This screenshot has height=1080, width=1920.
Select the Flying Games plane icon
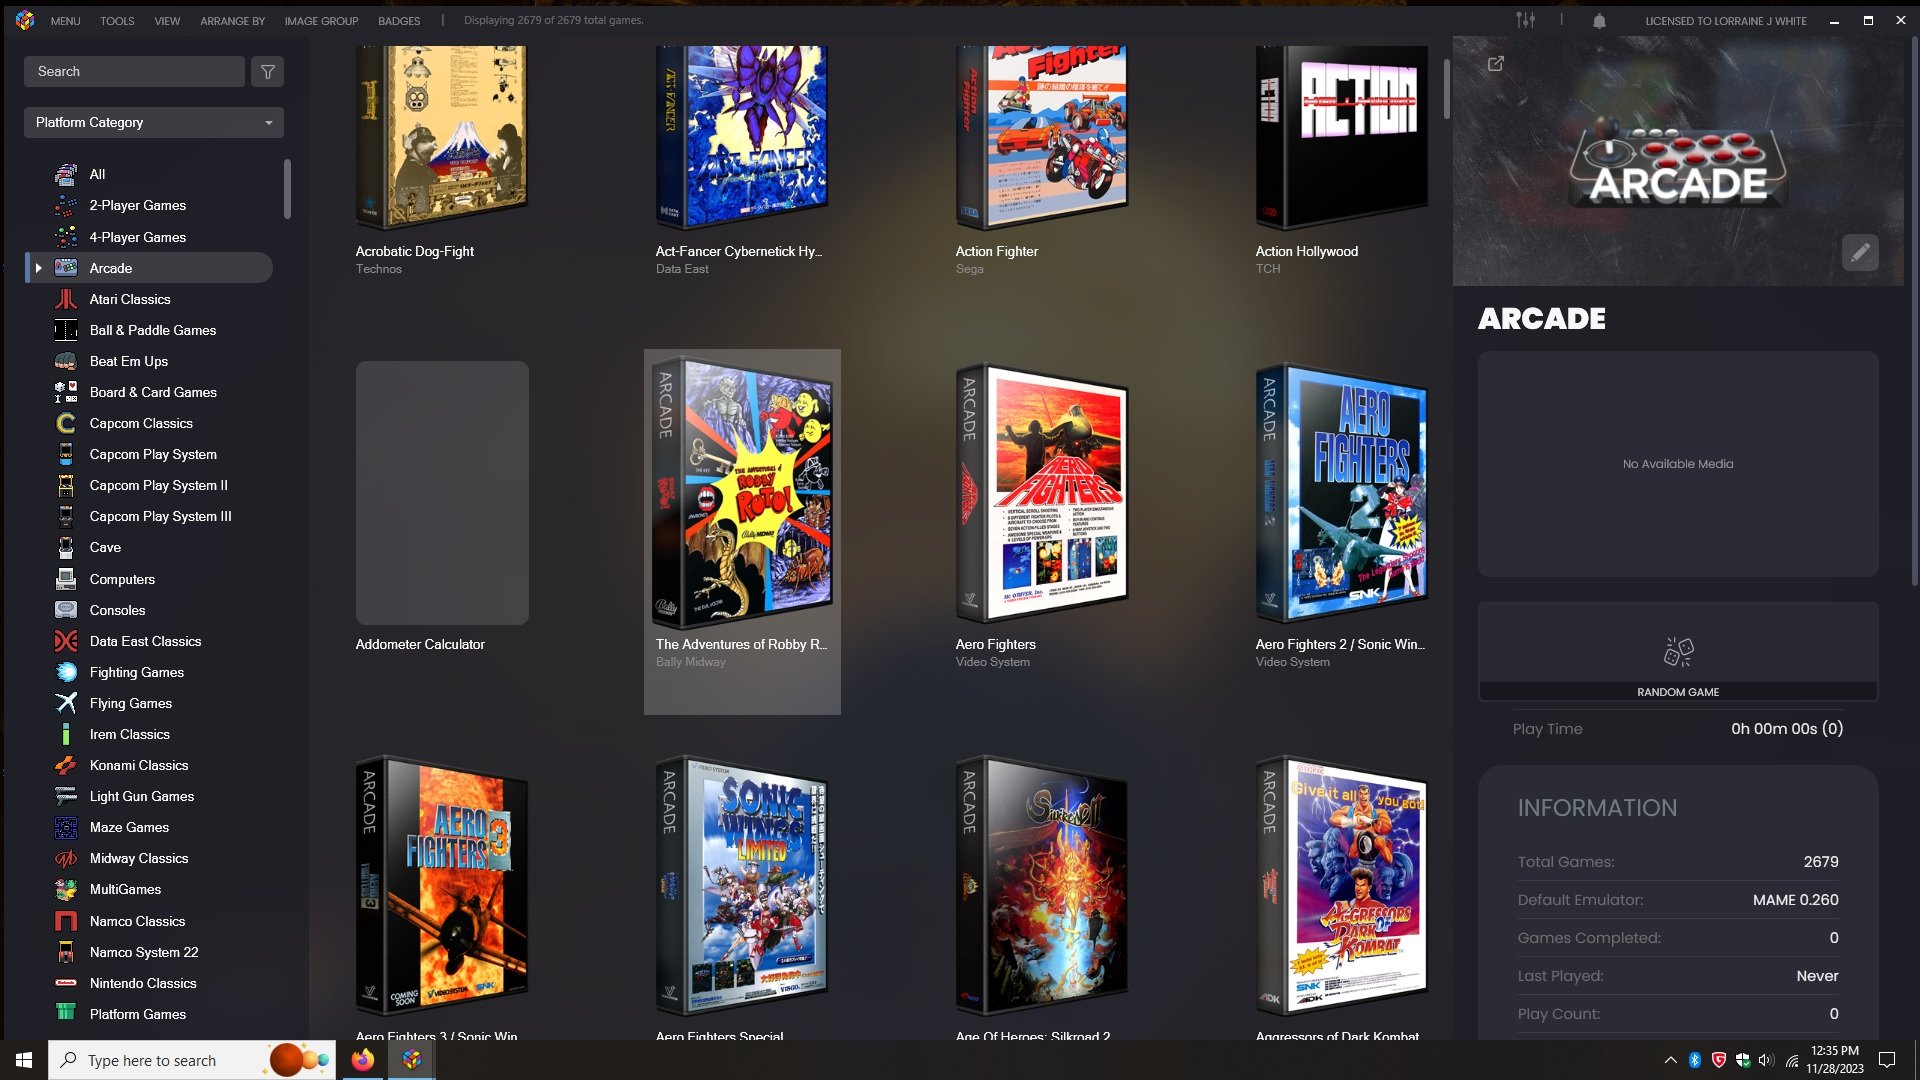[66, 703]
